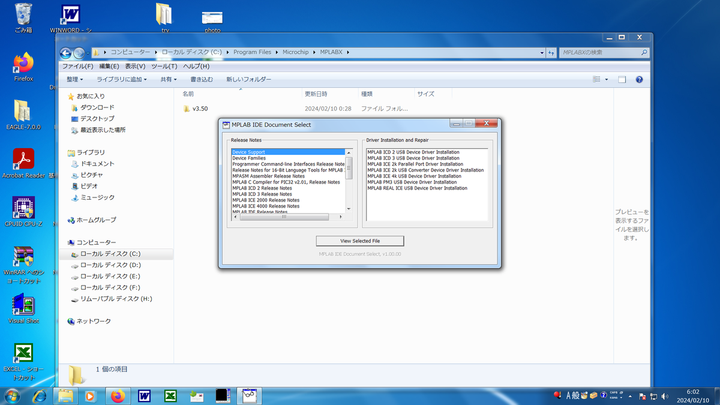Select MPLAB ICD 2 USB Device Driver Installation

[x=413, y=152]
